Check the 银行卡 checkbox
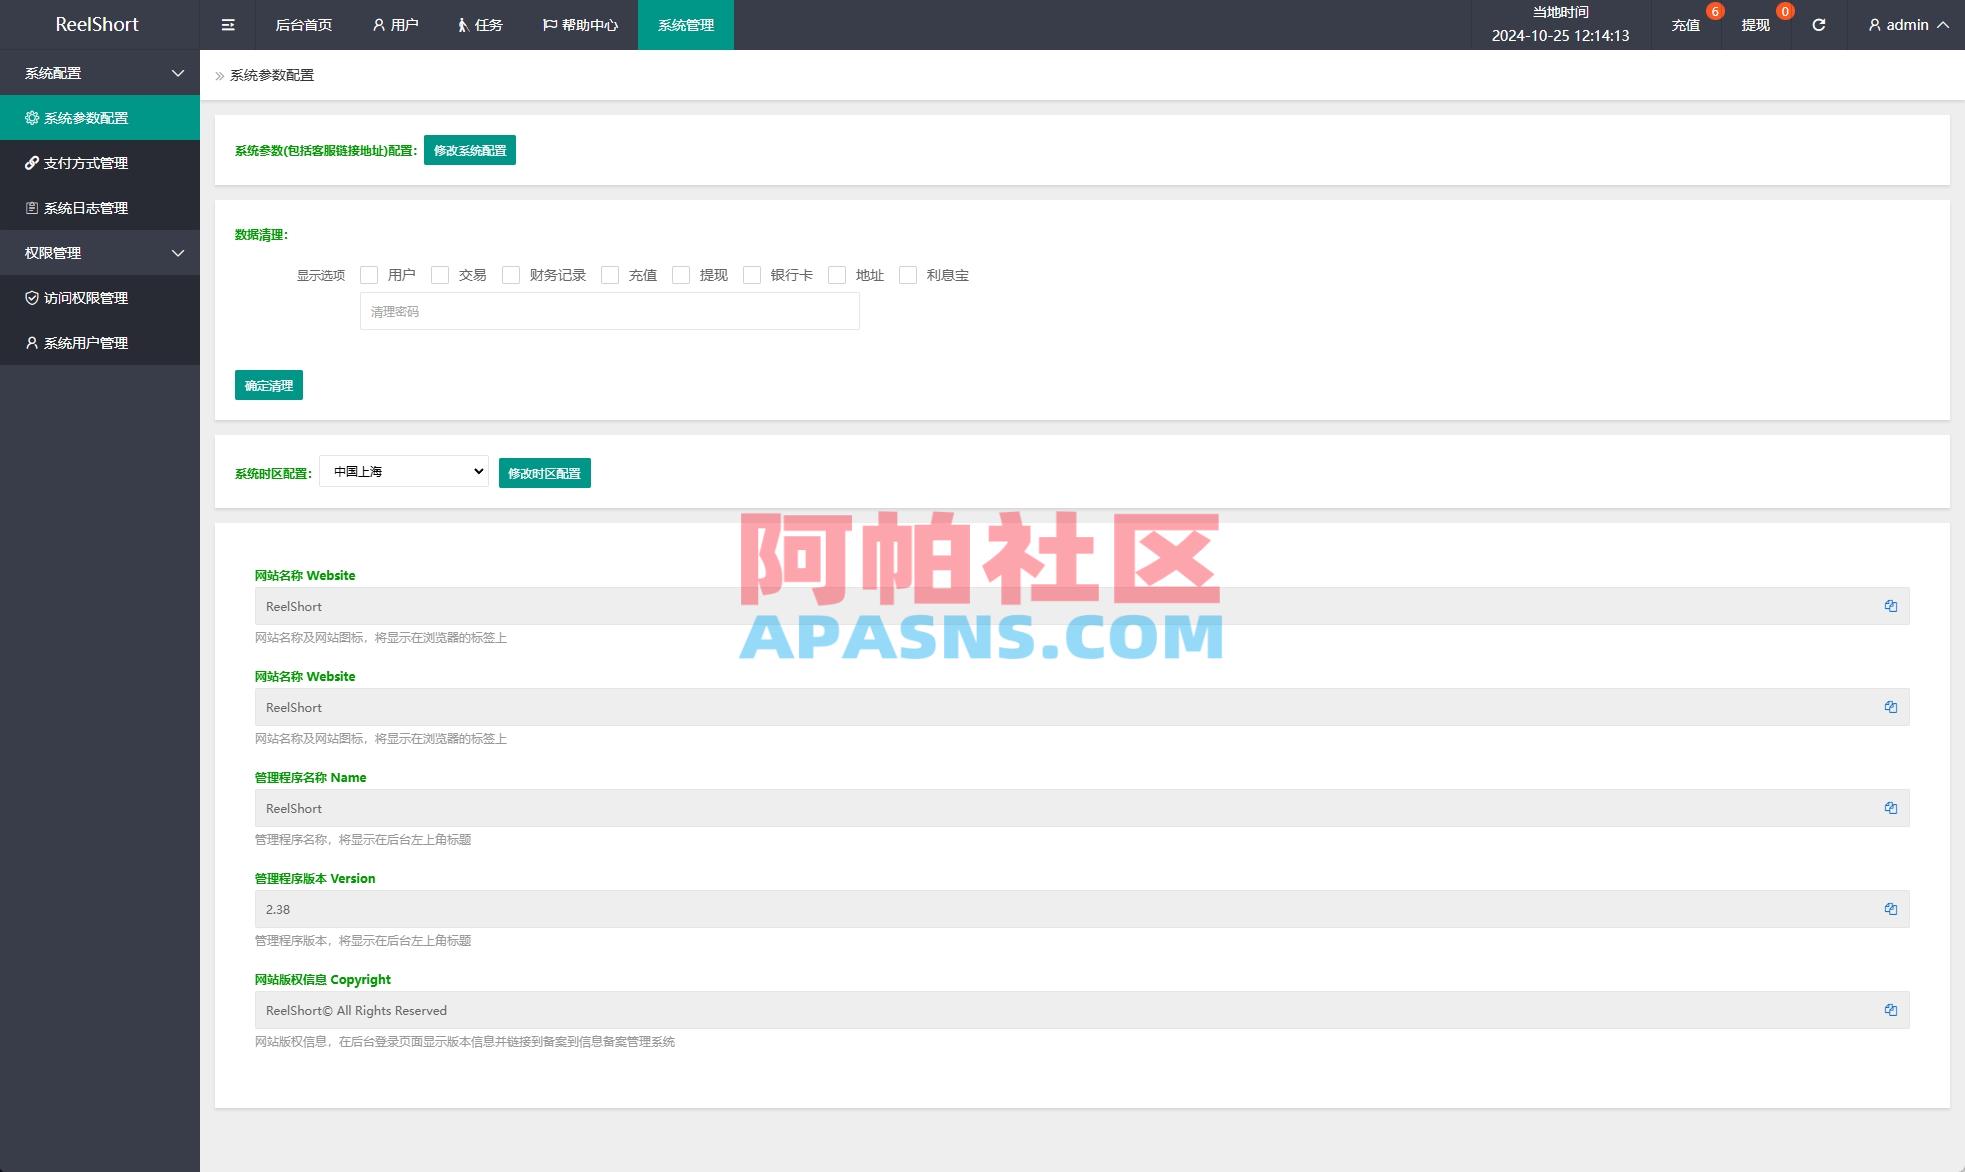 (751, 274)
